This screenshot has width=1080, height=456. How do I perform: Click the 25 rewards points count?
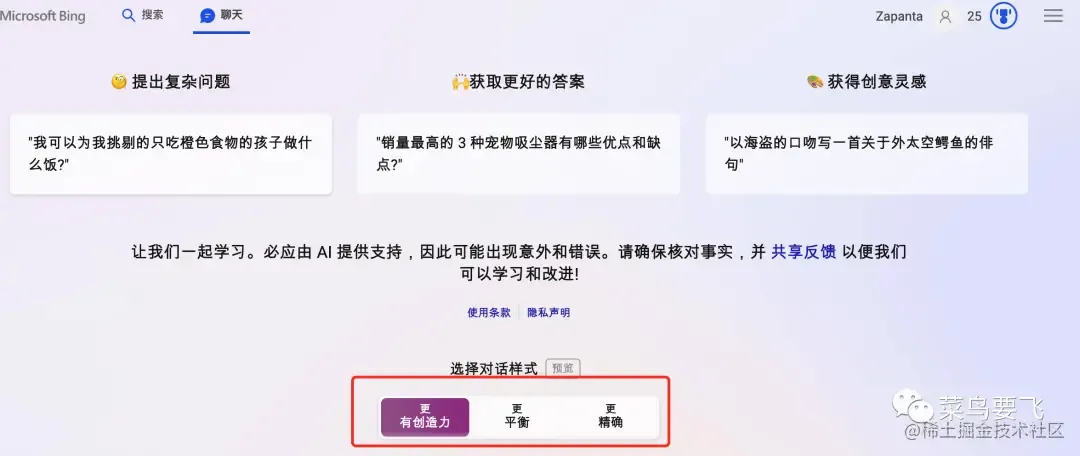click(x=974, y=17)
